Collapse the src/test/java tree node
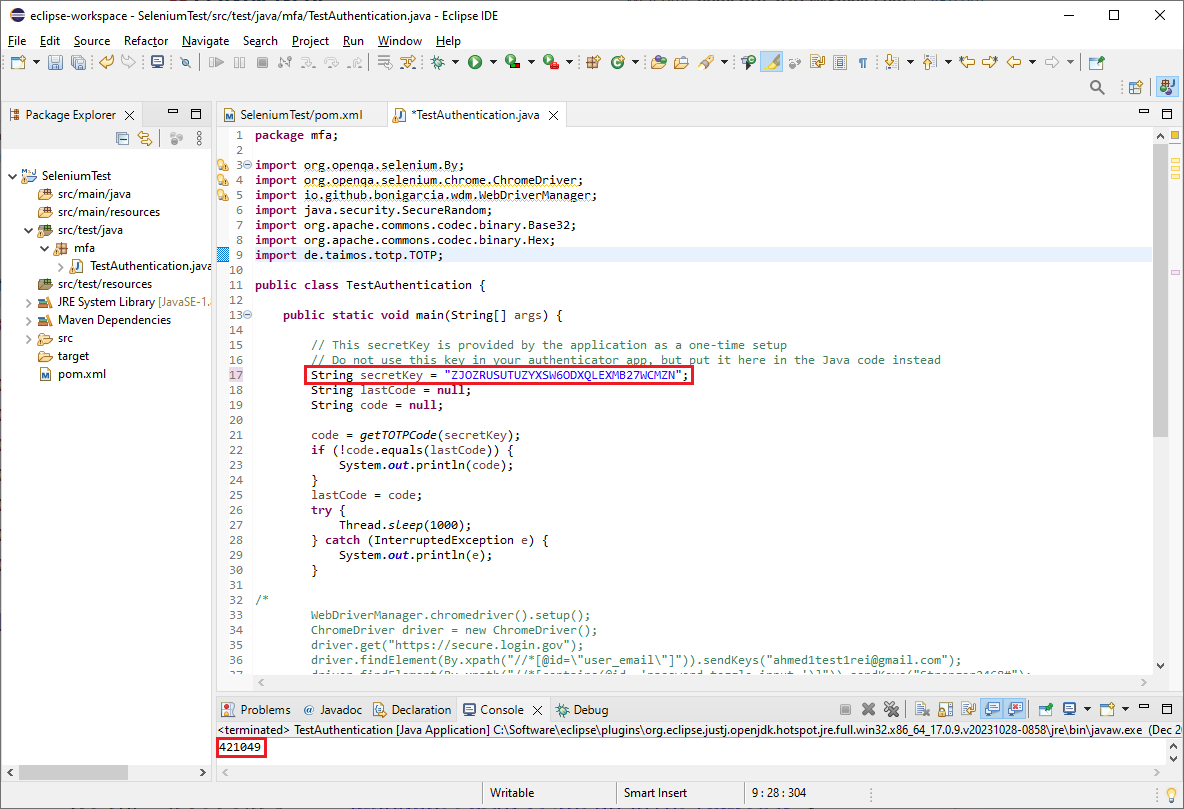Viewport: 1184px width, 809px height. pos(29,229)
